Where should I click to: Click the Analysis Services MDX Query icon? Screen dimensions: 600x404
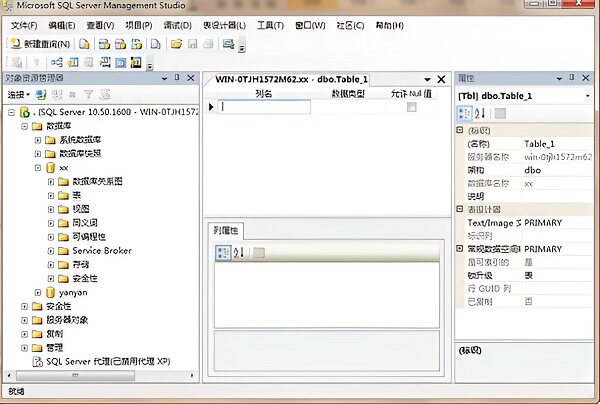(x=104, y=44)
